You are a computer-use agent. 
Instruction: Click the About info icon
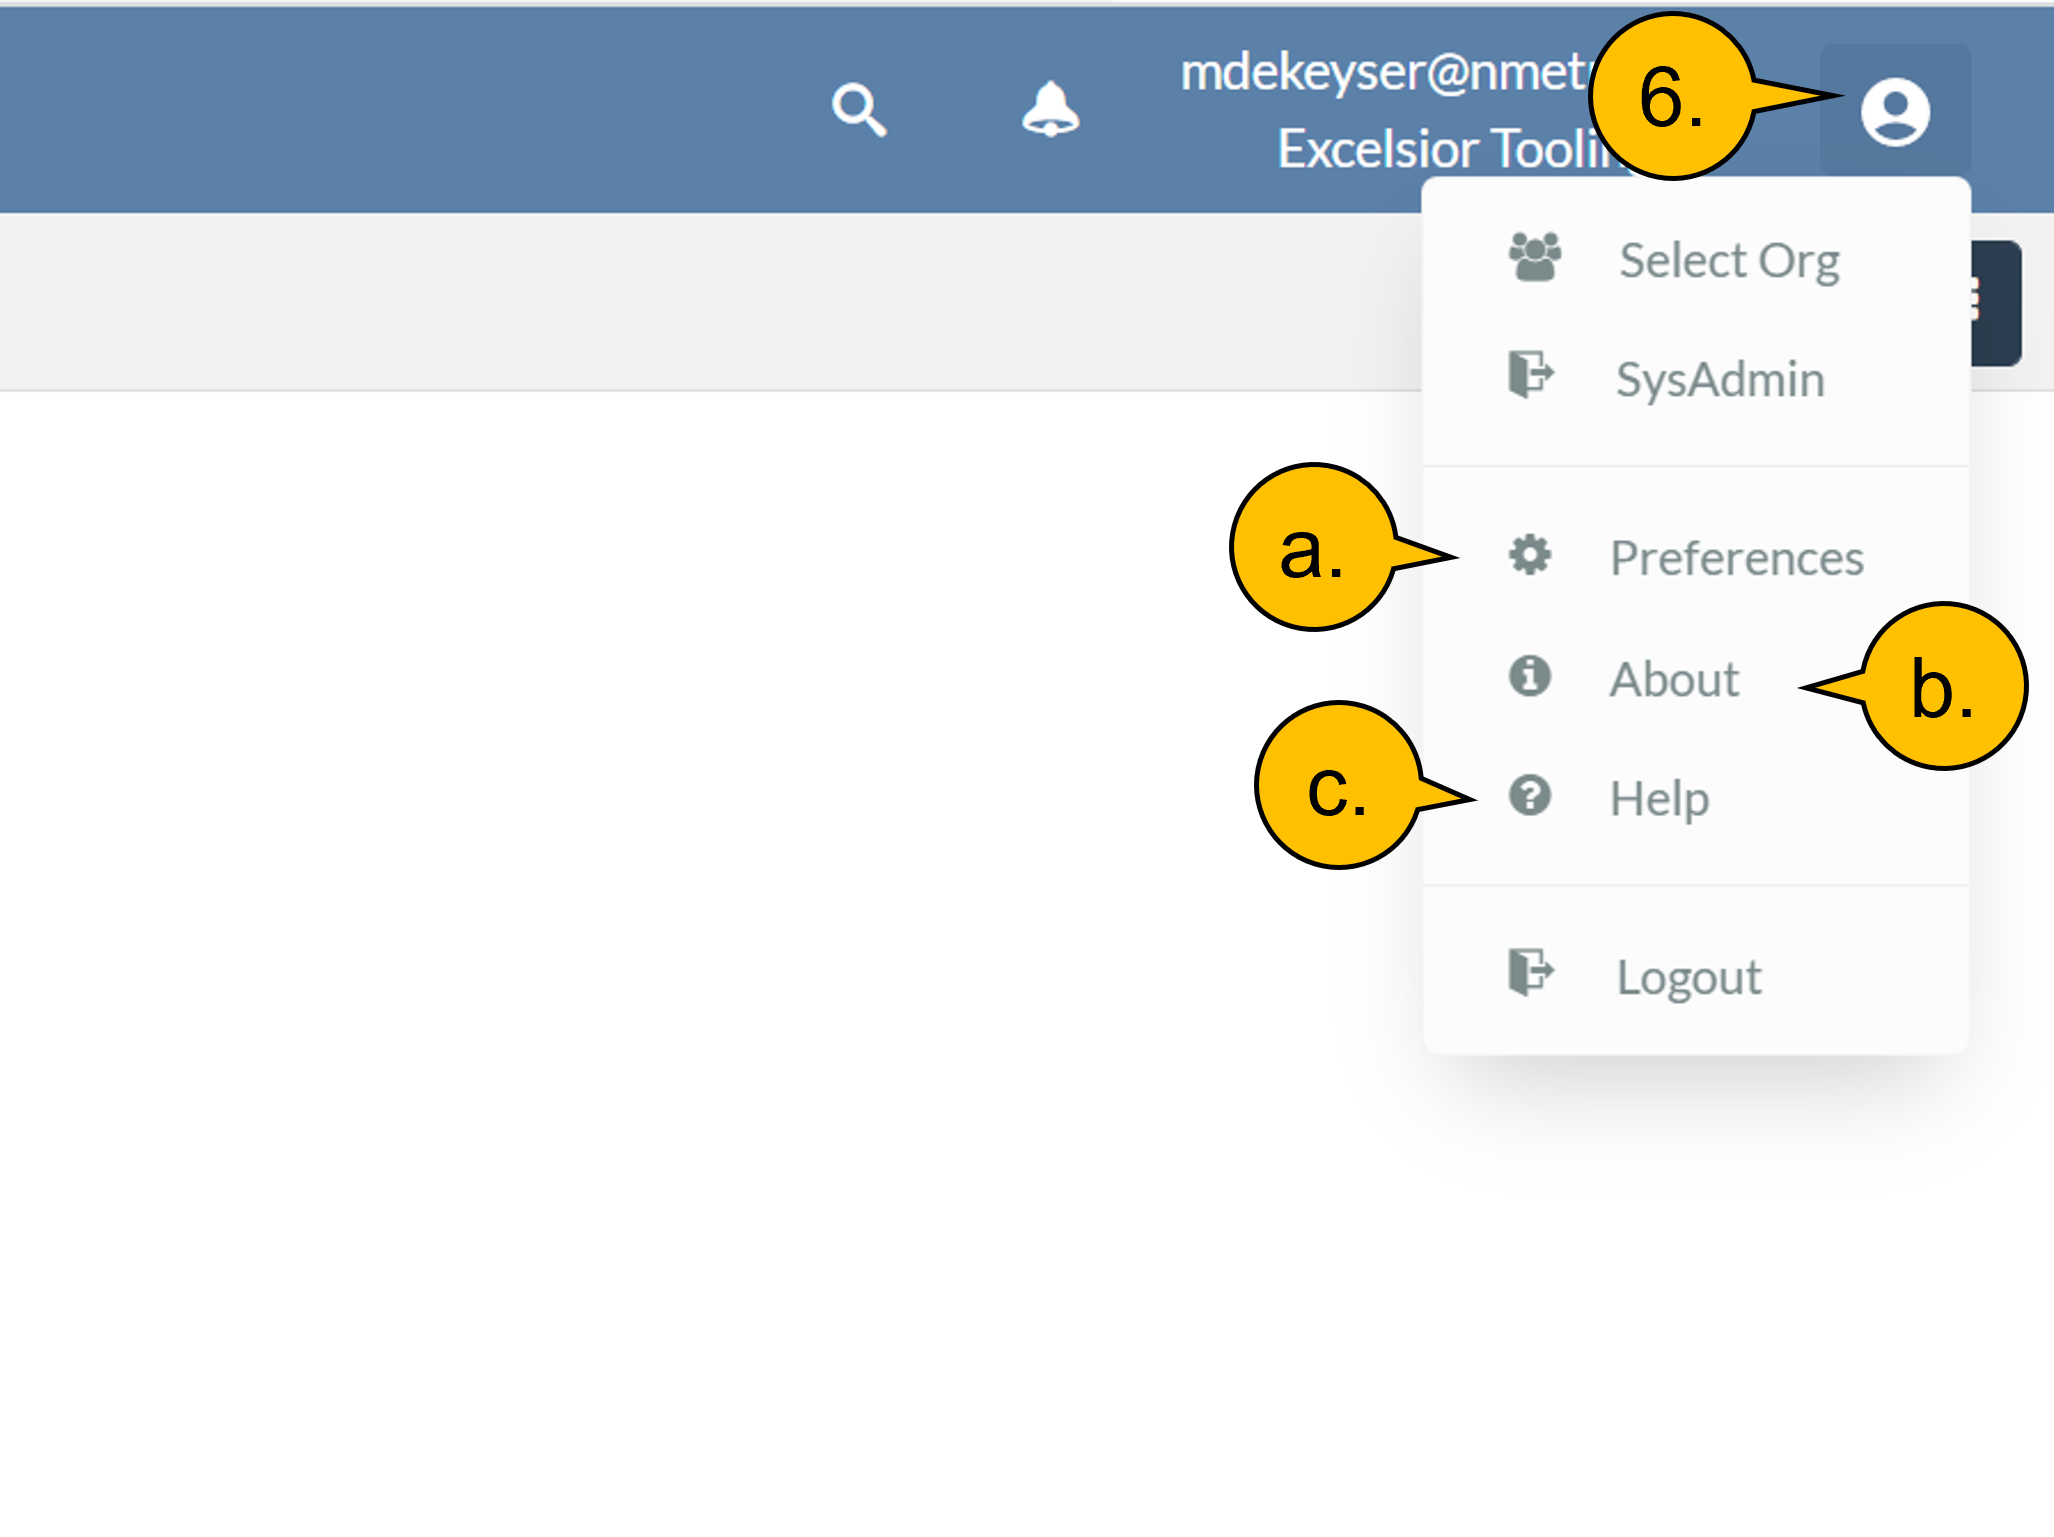coord(1529,676)
